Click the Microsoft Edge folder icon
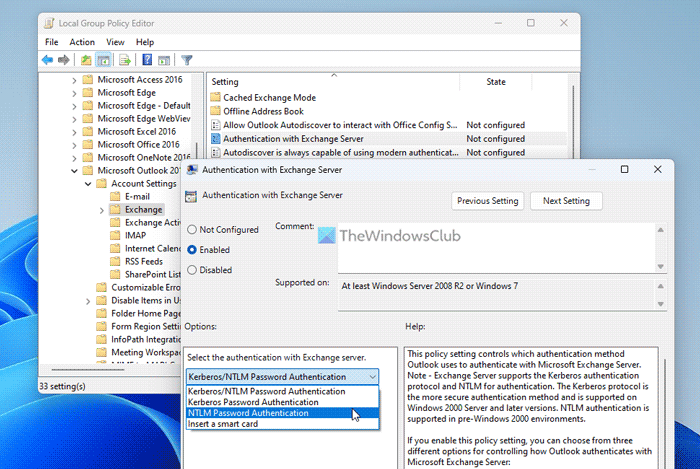 click(x=88, y=92)
